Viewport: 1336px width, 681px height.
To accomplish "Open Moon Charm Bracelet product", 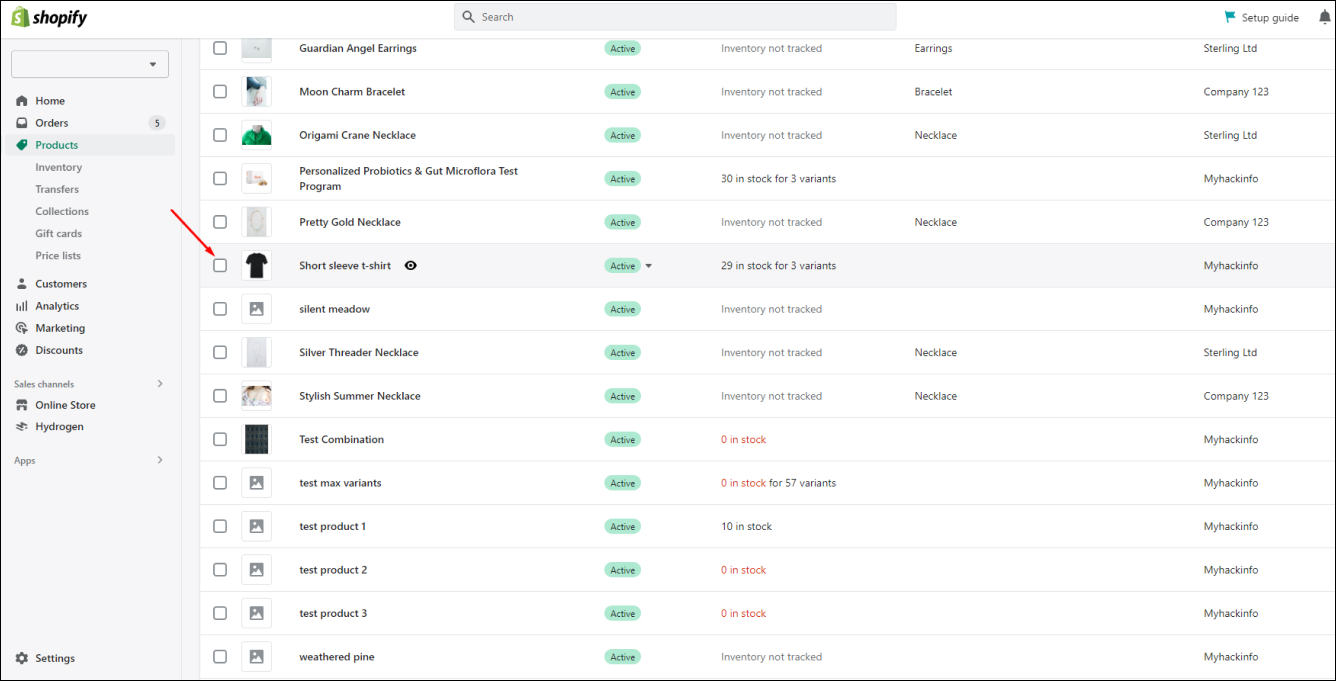I will pos(352,91).
